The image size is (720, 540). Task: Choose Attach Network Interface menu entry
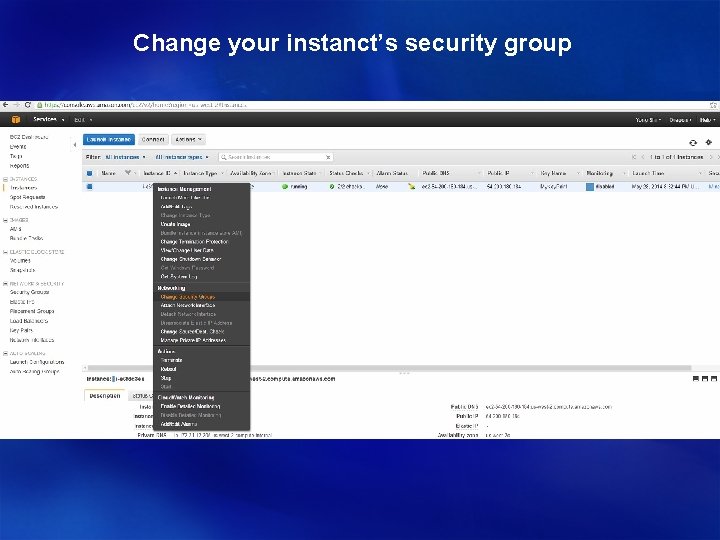[x=188, y=305]
